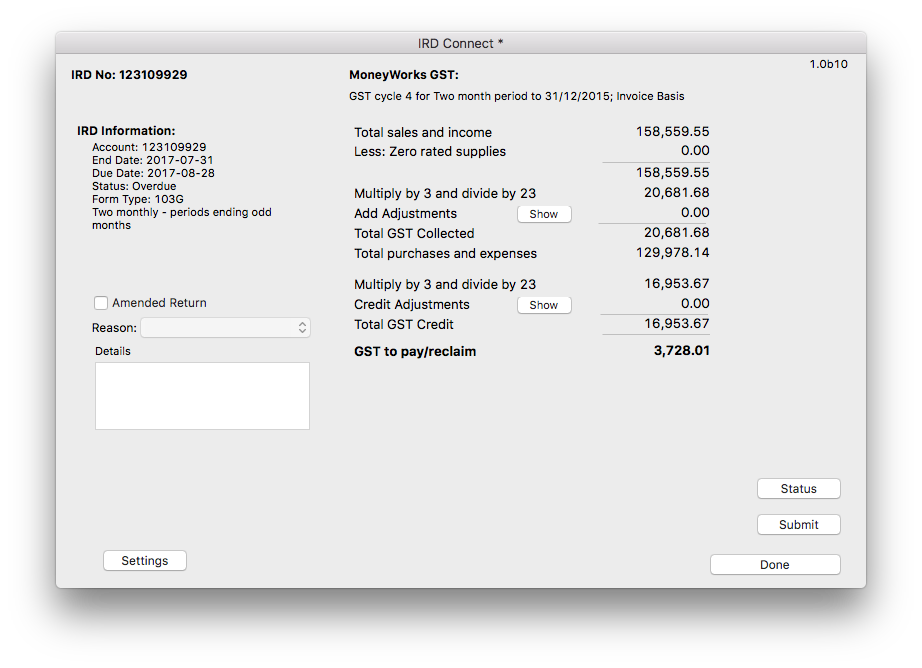Click the 'Status: Overdue' line
This screenshot has width=922, height=668.
[134, 186]
